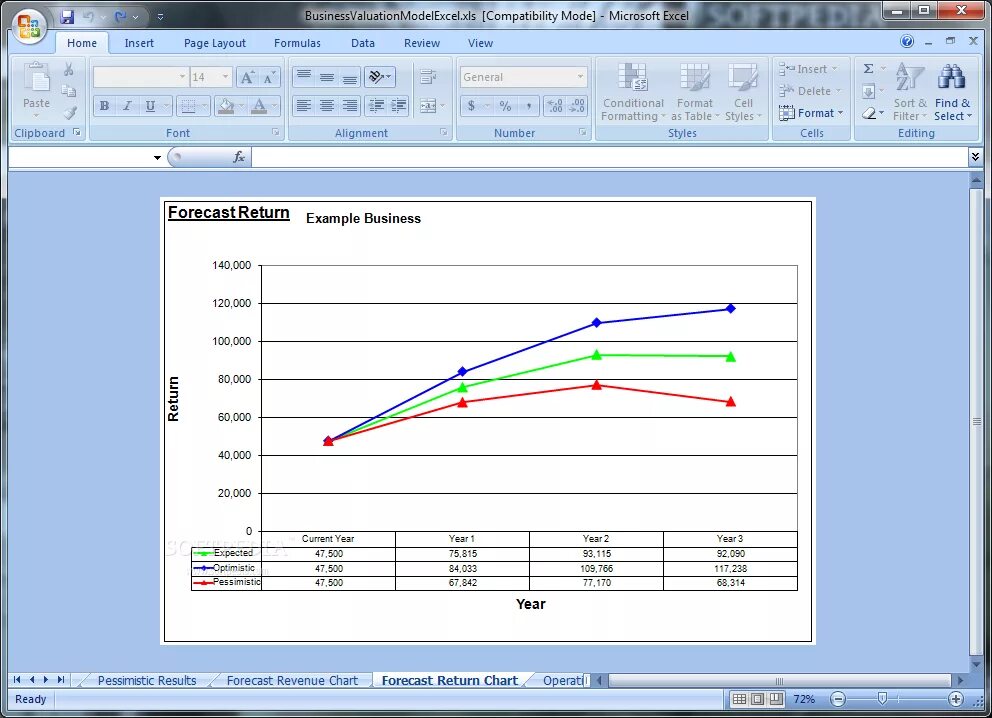Open the Forecast Revenue Chart sheet tab

click(x=292, y=681)
